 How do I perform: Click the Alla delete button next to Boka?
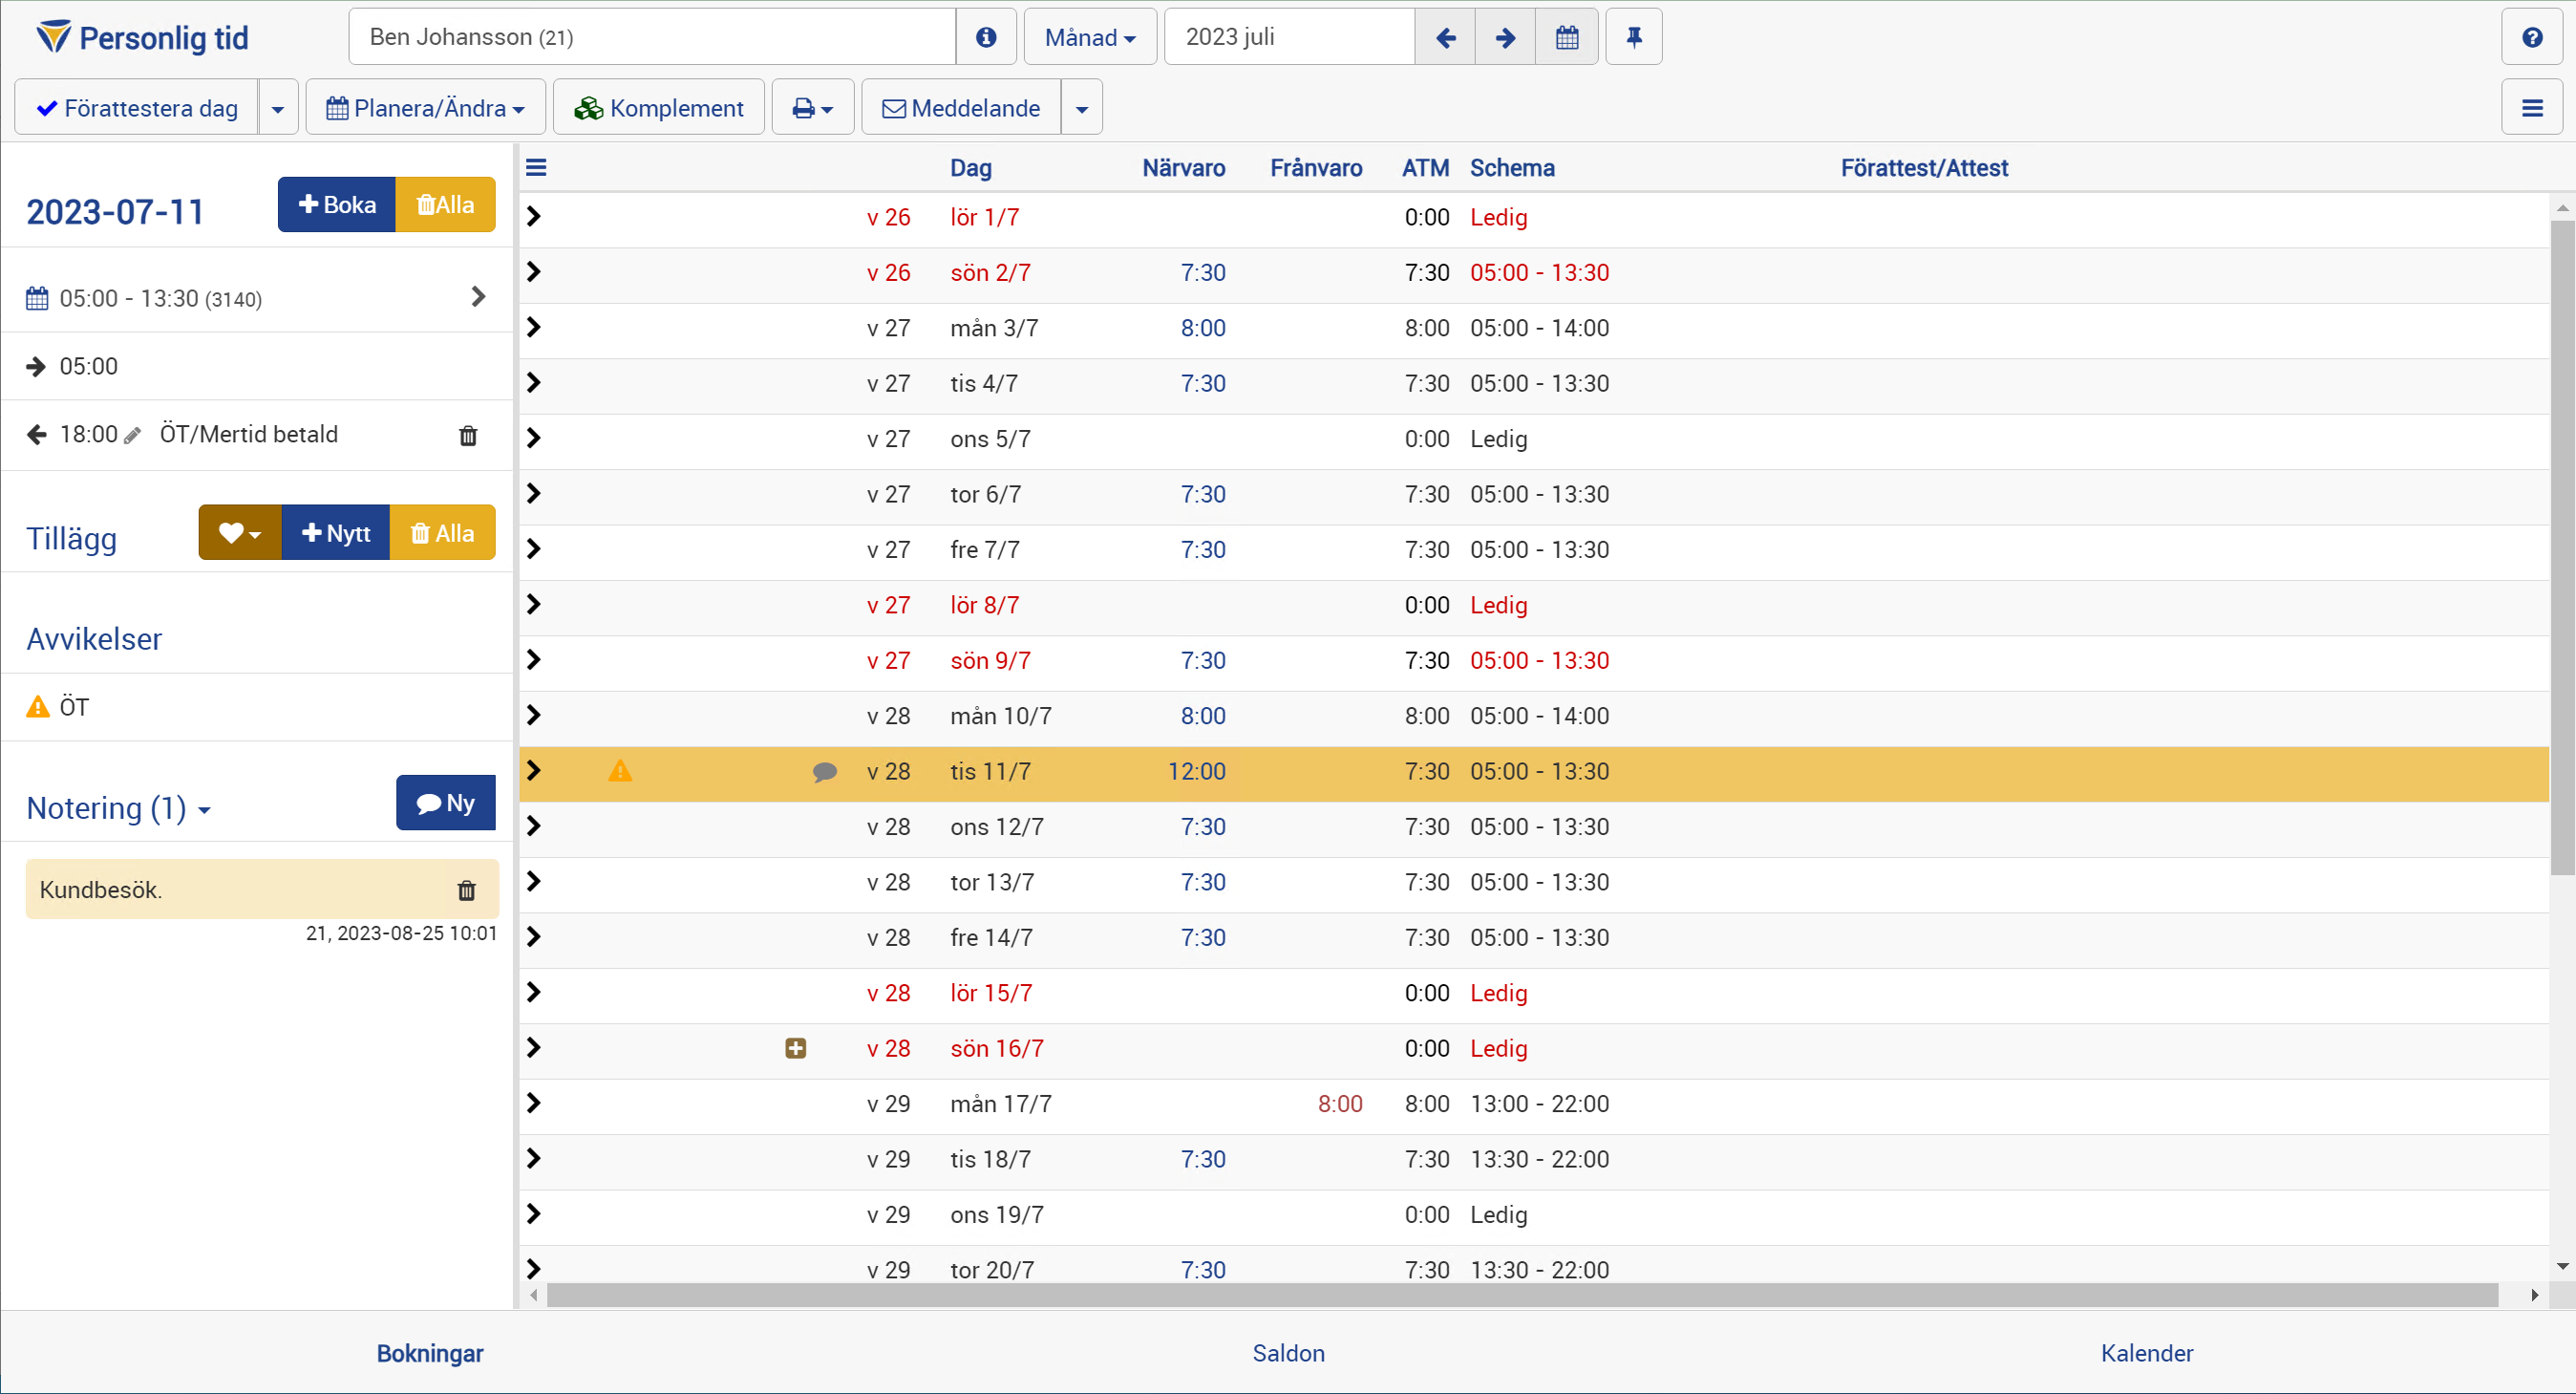(x=446, y=205)
